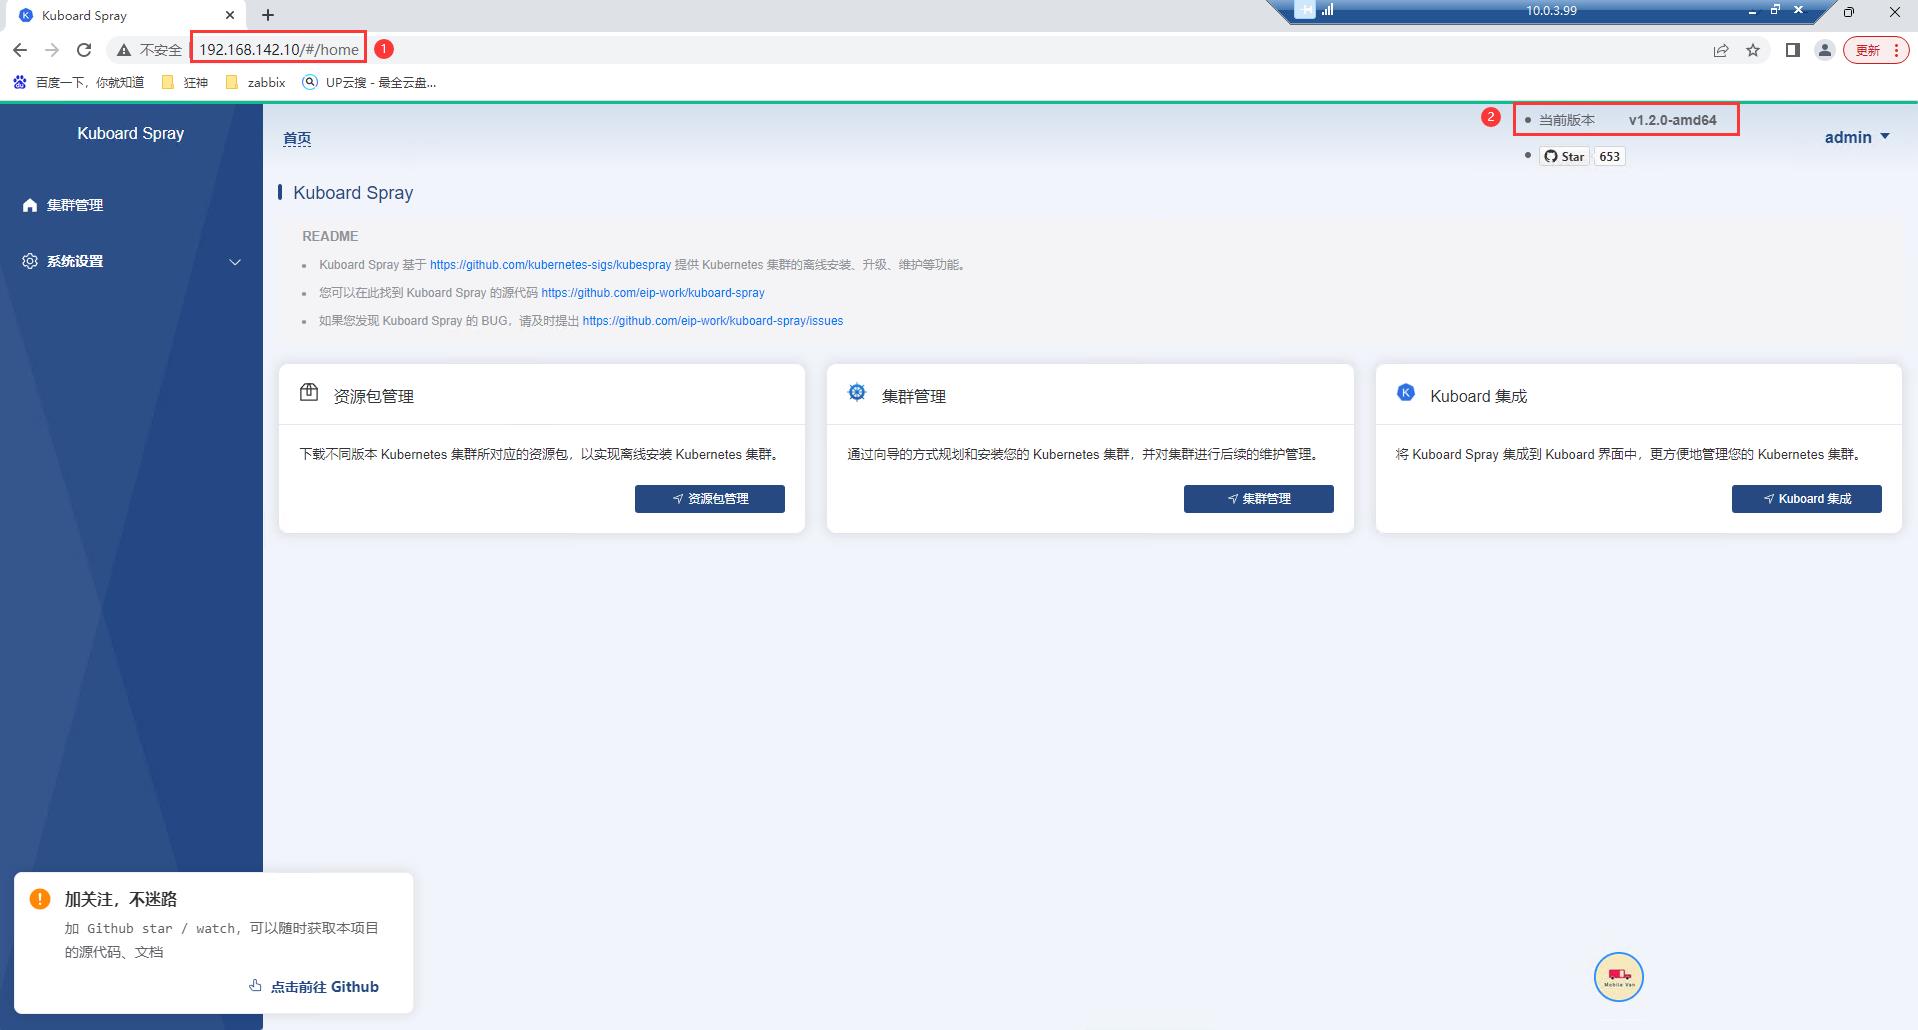Screen dimensions: 1918x1030
Task: Click the 资源包管理 card title
Action: (x=373, y=396)
